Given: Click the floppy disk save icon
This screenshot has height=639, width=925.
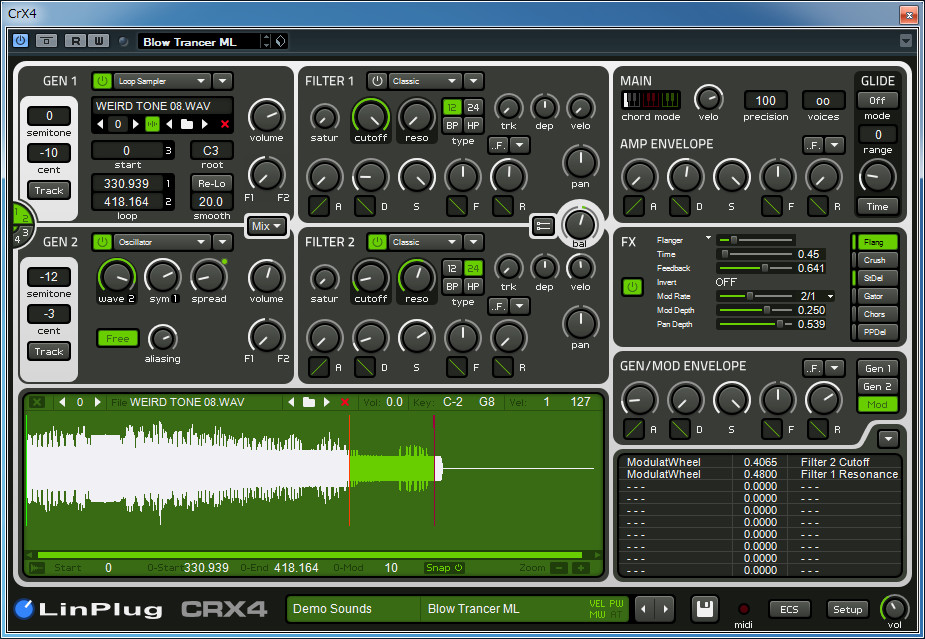Looking at the screenshot, I should pos(705,609).
